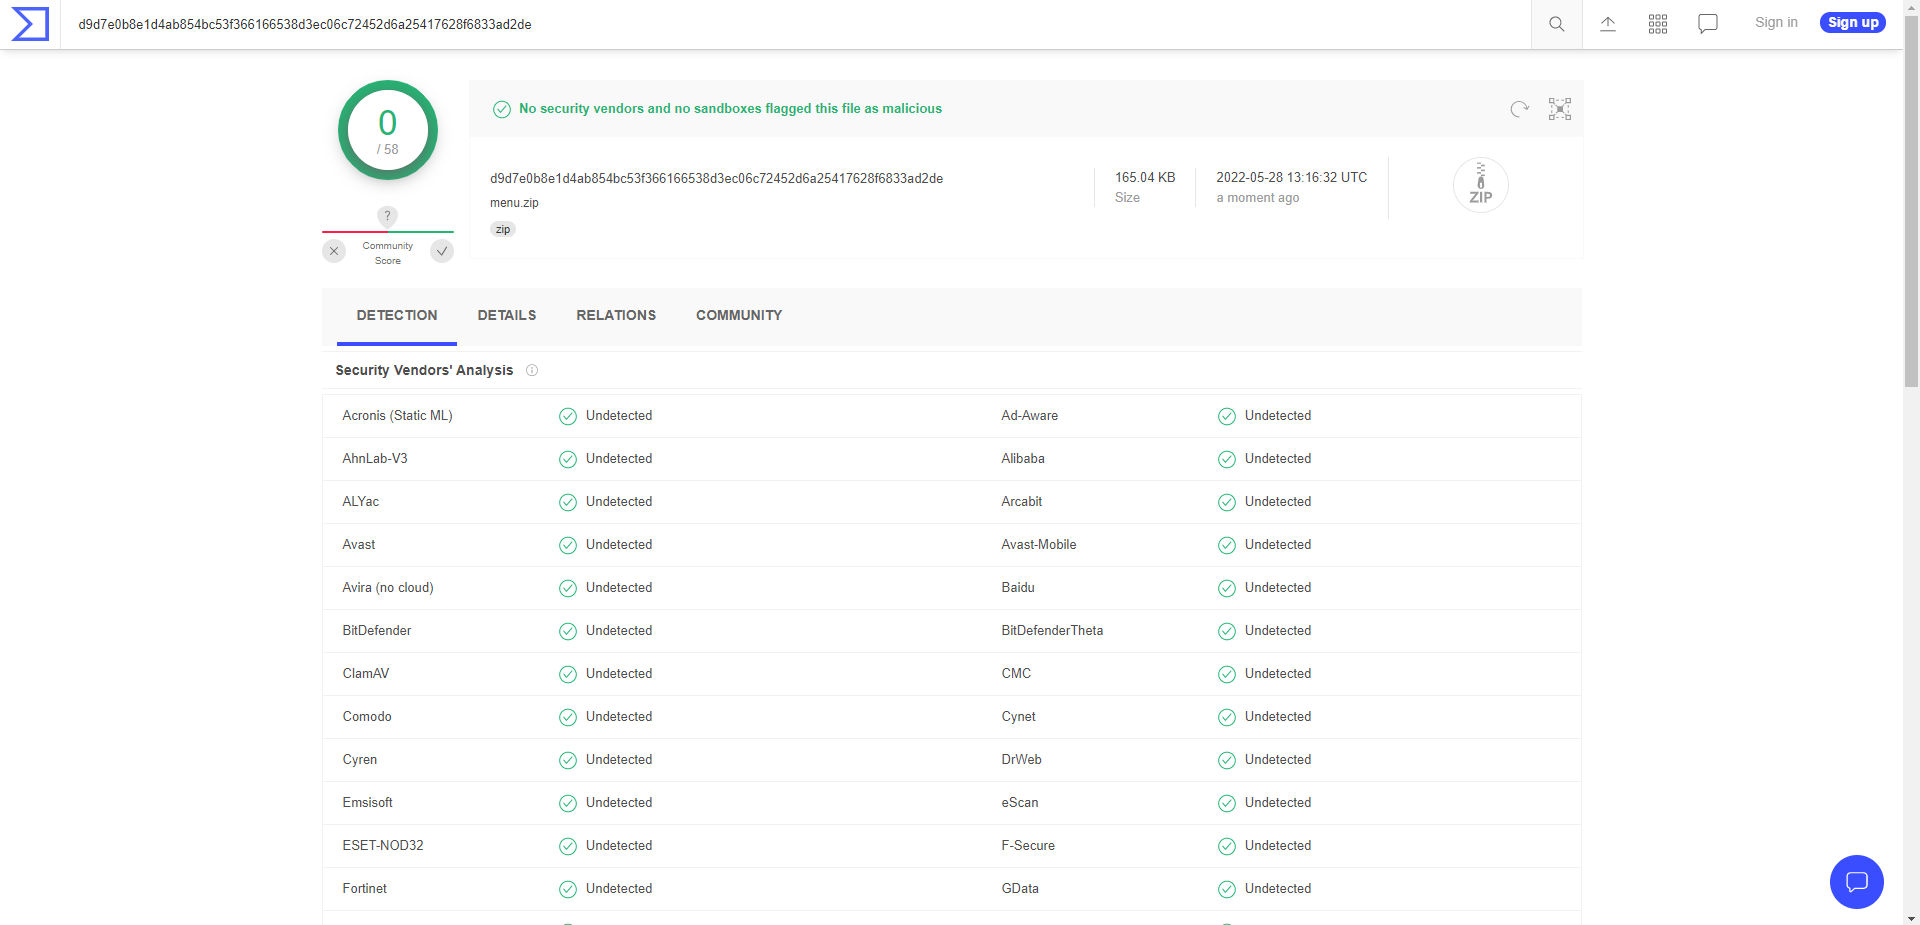Switch to the DETECTION tab

click(x=397, y=316)
